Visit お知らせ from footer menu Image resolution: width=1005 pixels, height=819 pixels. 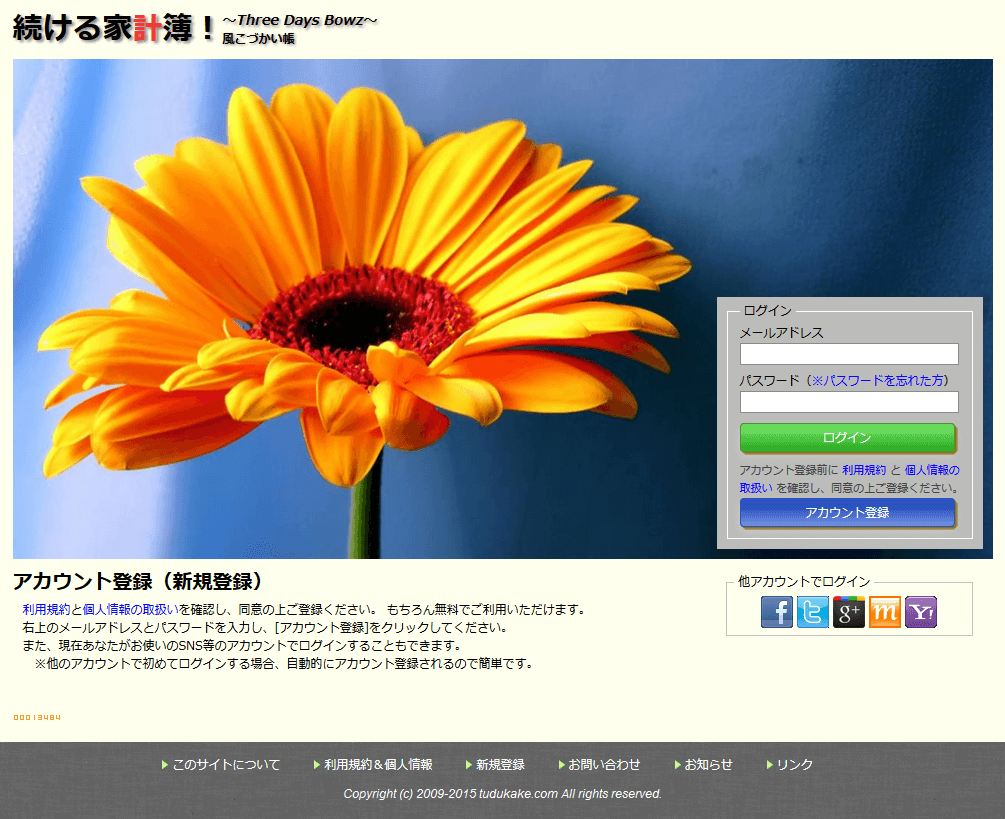tap(709, 764)
